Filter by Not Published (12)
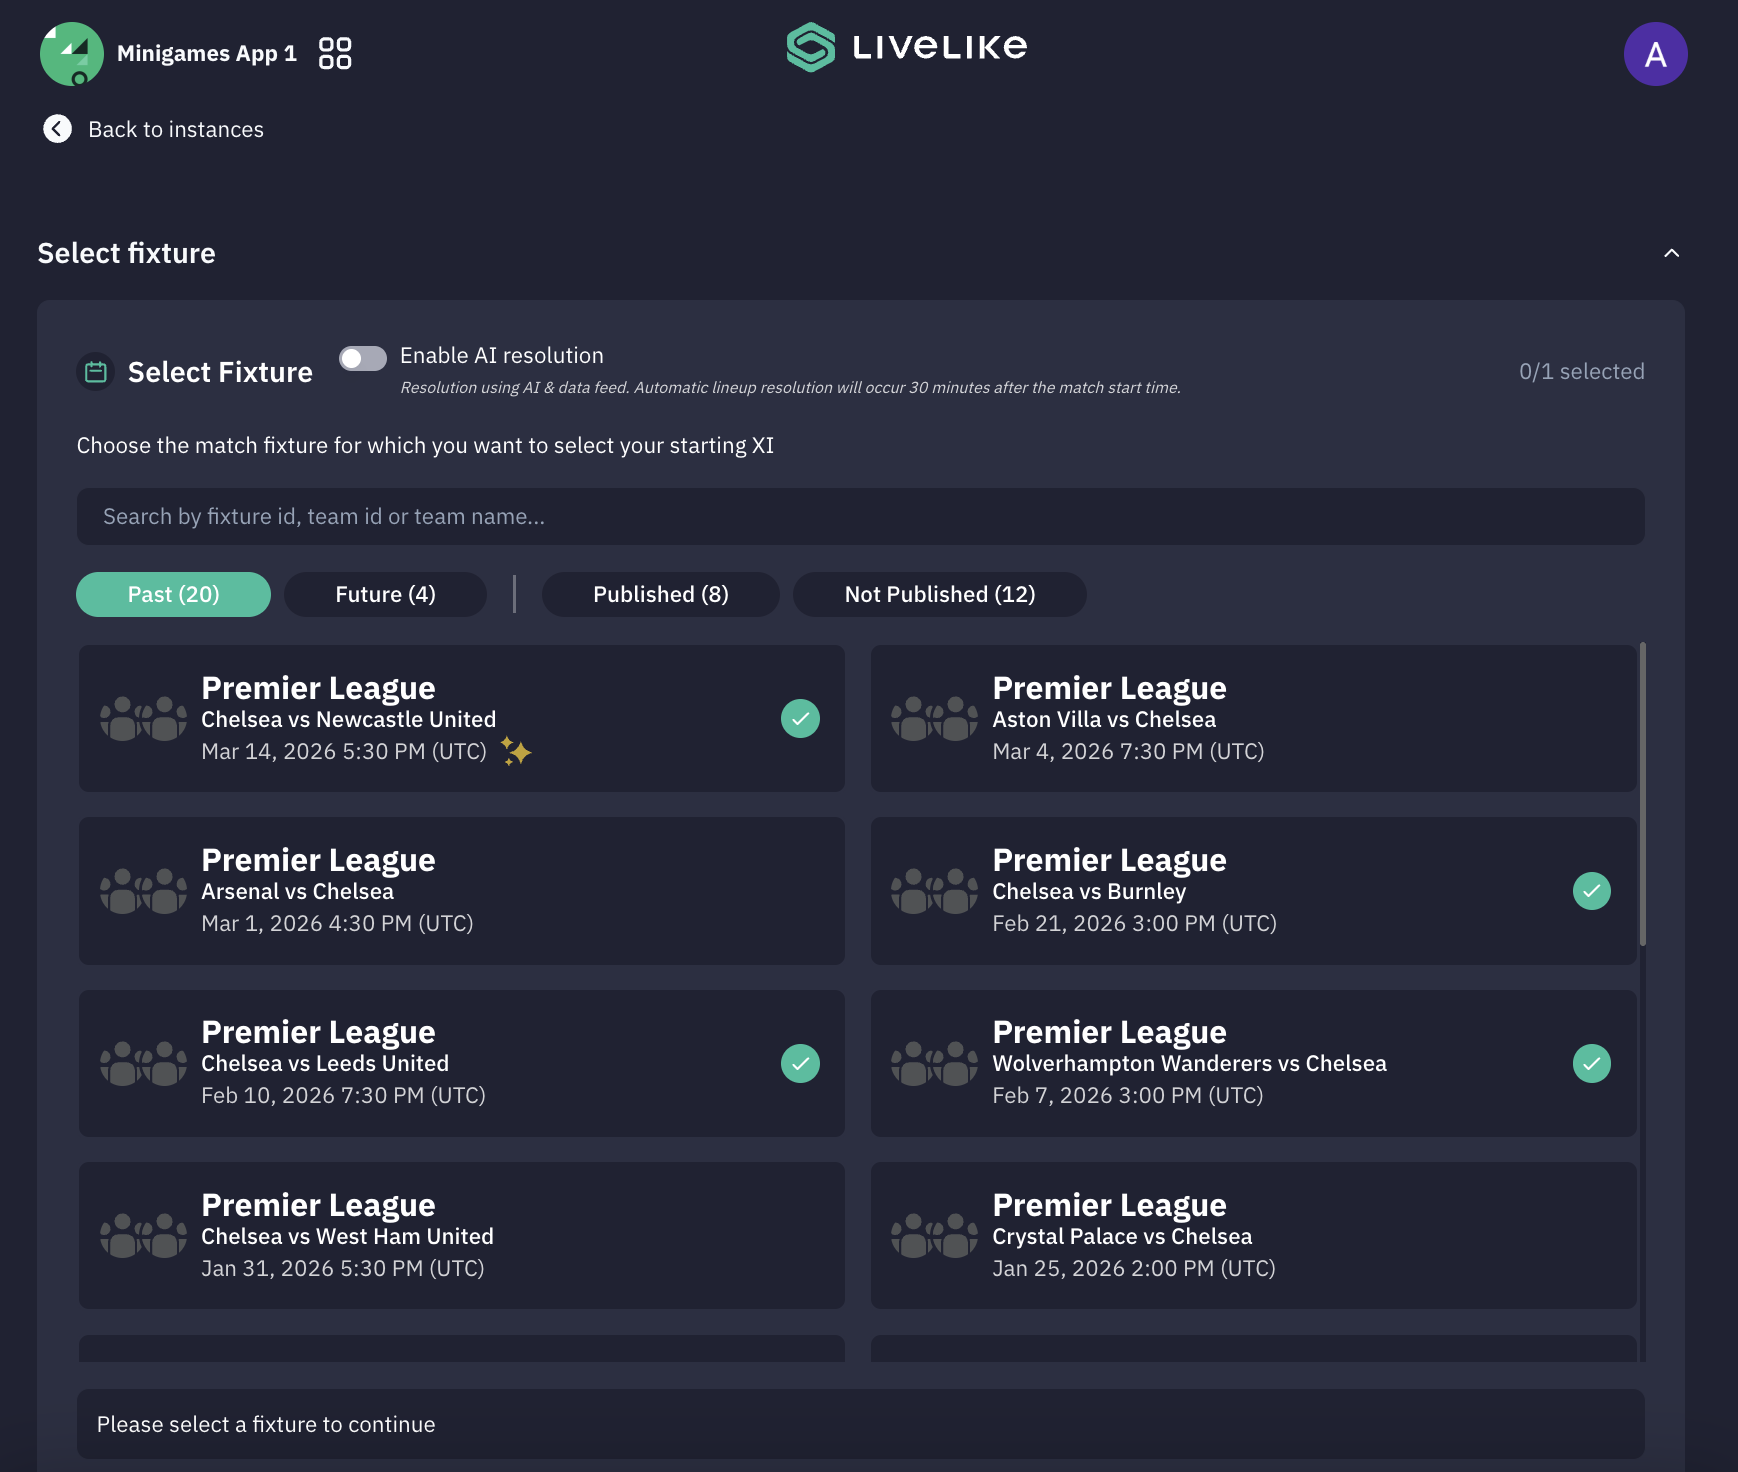This screenshot has height=1472, width=1738. [939, 594]
